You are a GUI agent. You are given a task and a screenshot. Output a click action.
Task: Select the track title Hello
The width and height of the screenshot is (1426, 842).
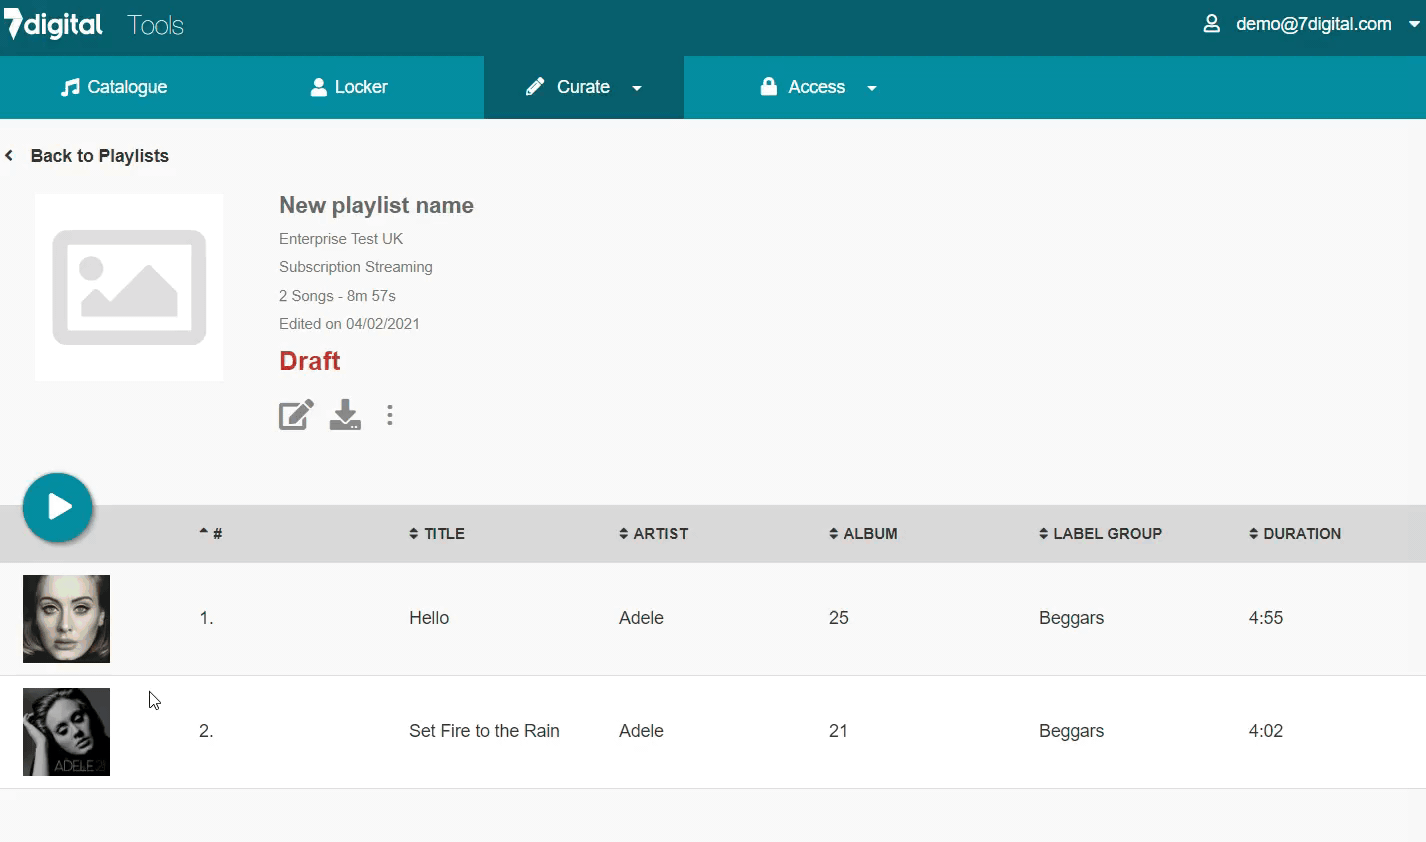click(x=429, y=618)
